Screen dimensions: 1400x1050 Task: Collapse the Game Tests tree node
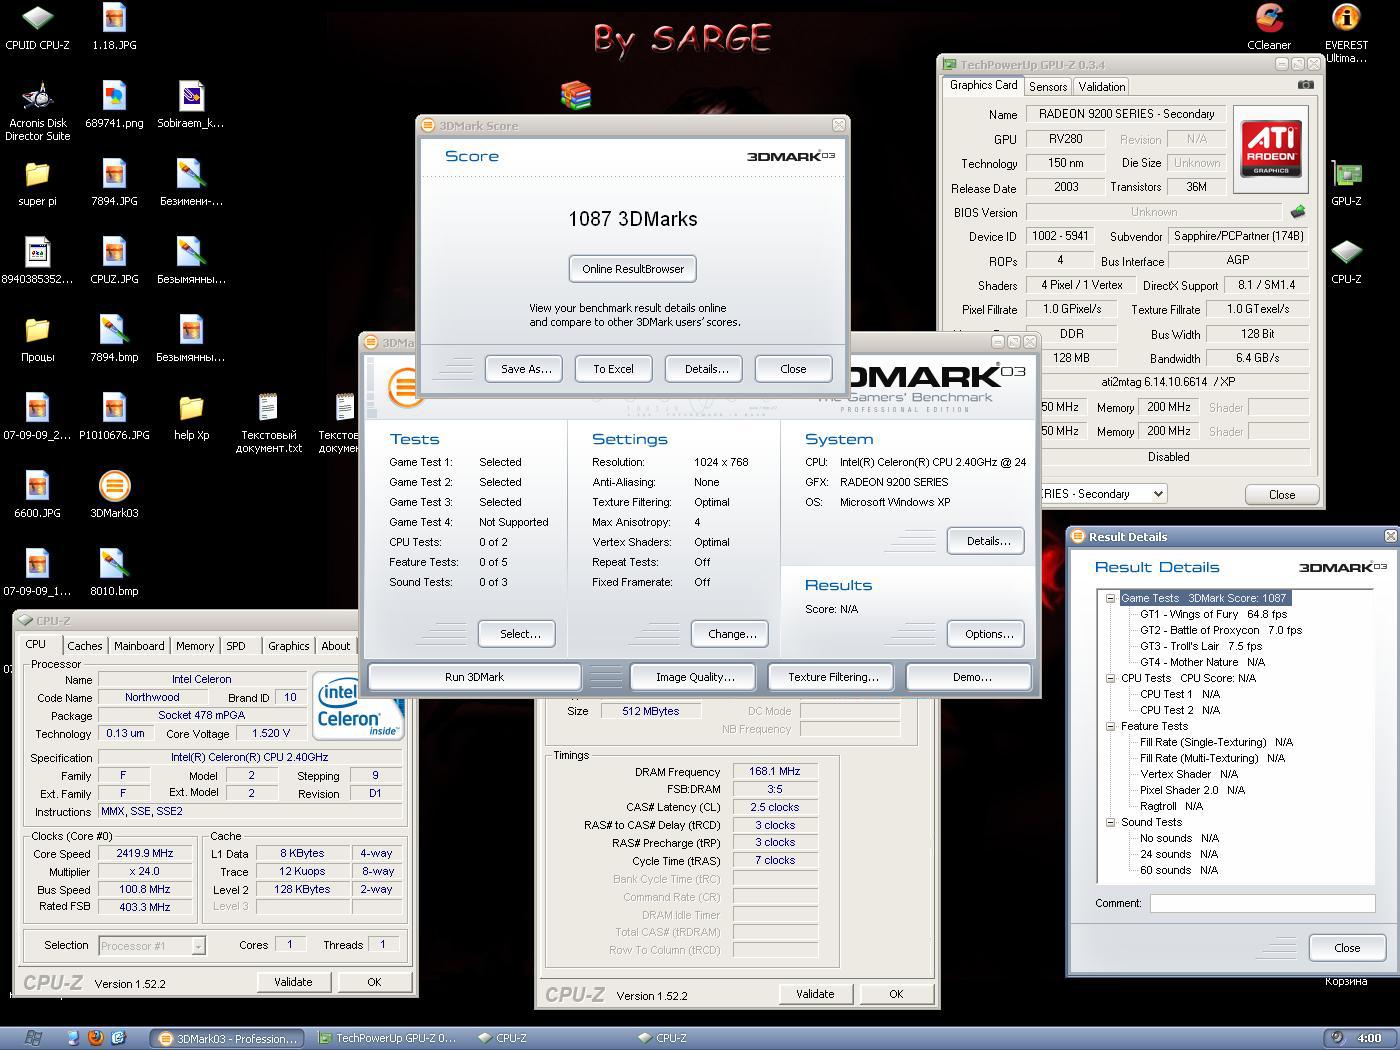(x=1110, y=598)
